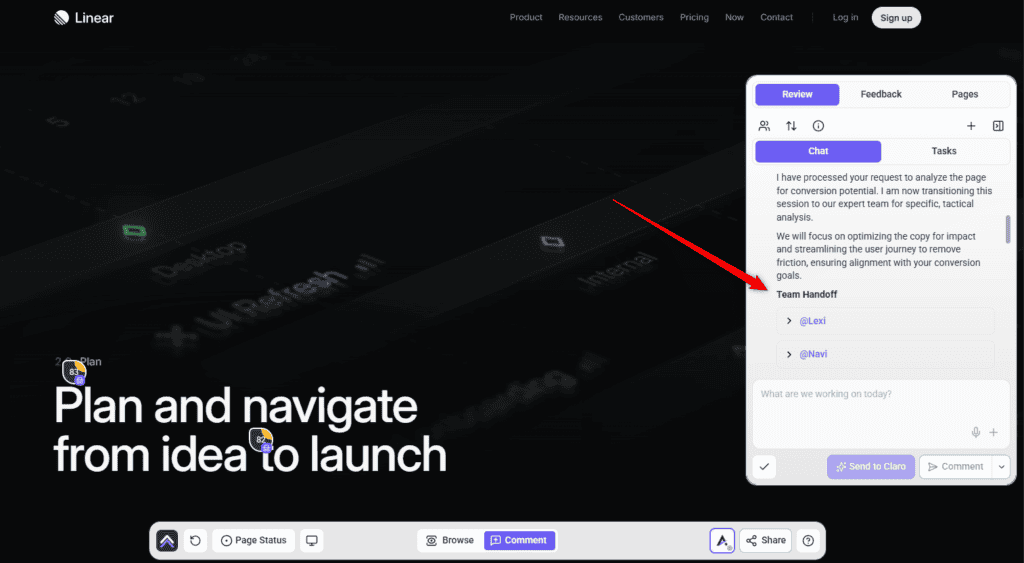Select the Tasks tab

[944, 152]
